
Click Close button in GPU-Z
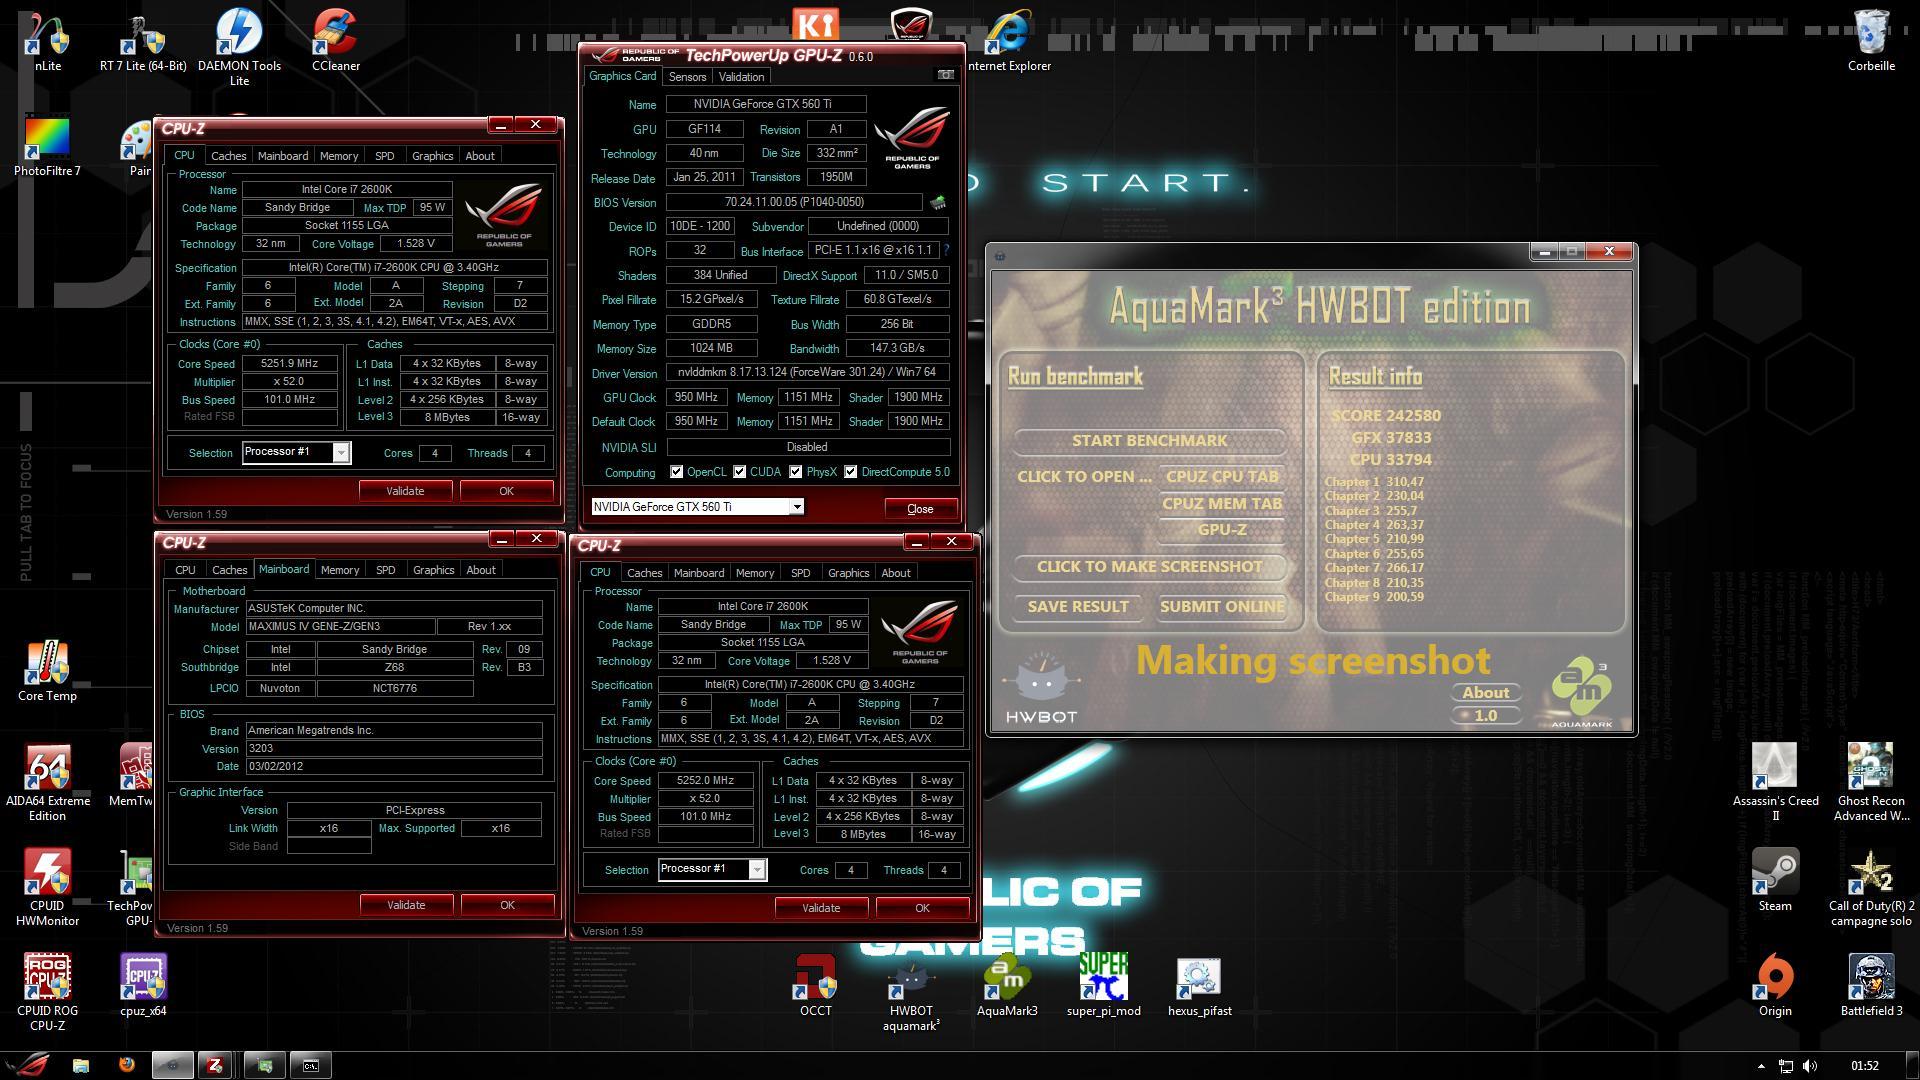(920, 508)
